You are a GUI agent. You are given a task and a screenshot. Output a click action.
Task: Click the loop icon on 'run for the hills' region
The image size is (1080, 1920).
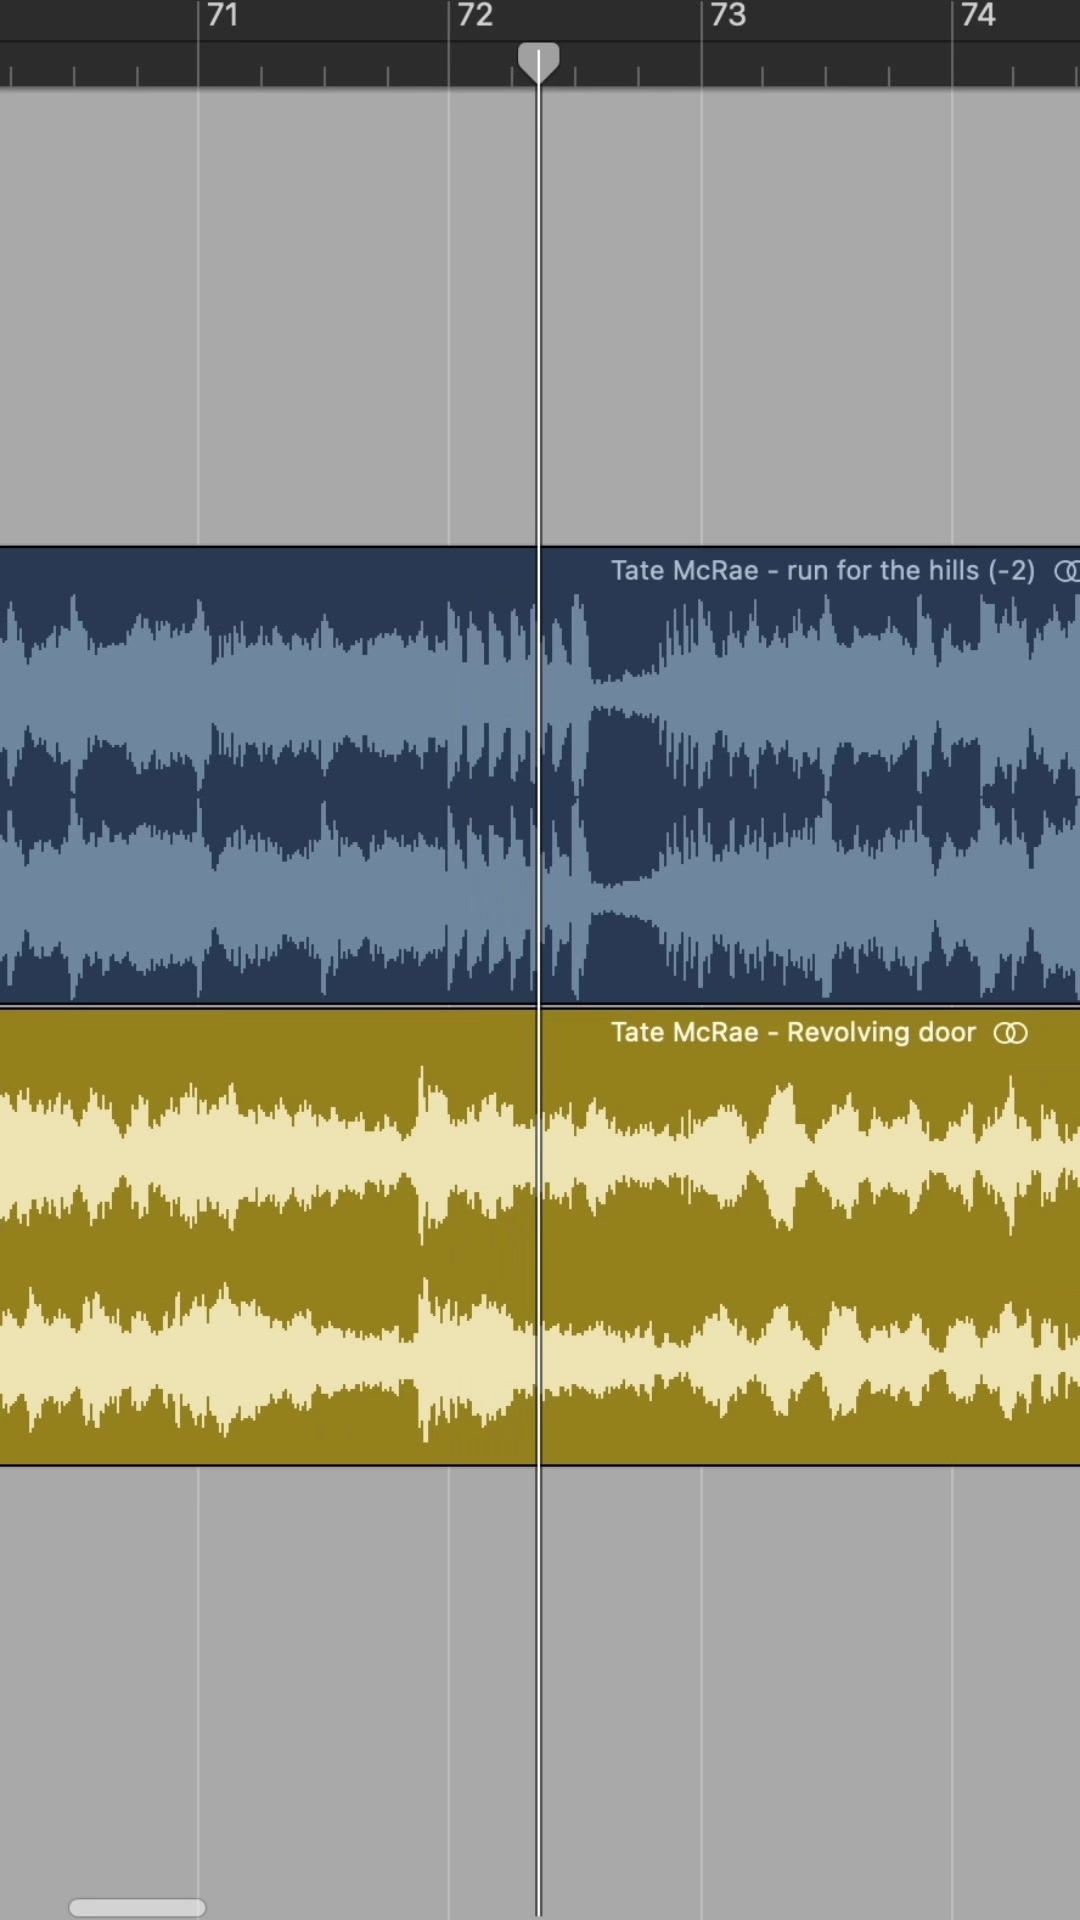(1066, 571)
